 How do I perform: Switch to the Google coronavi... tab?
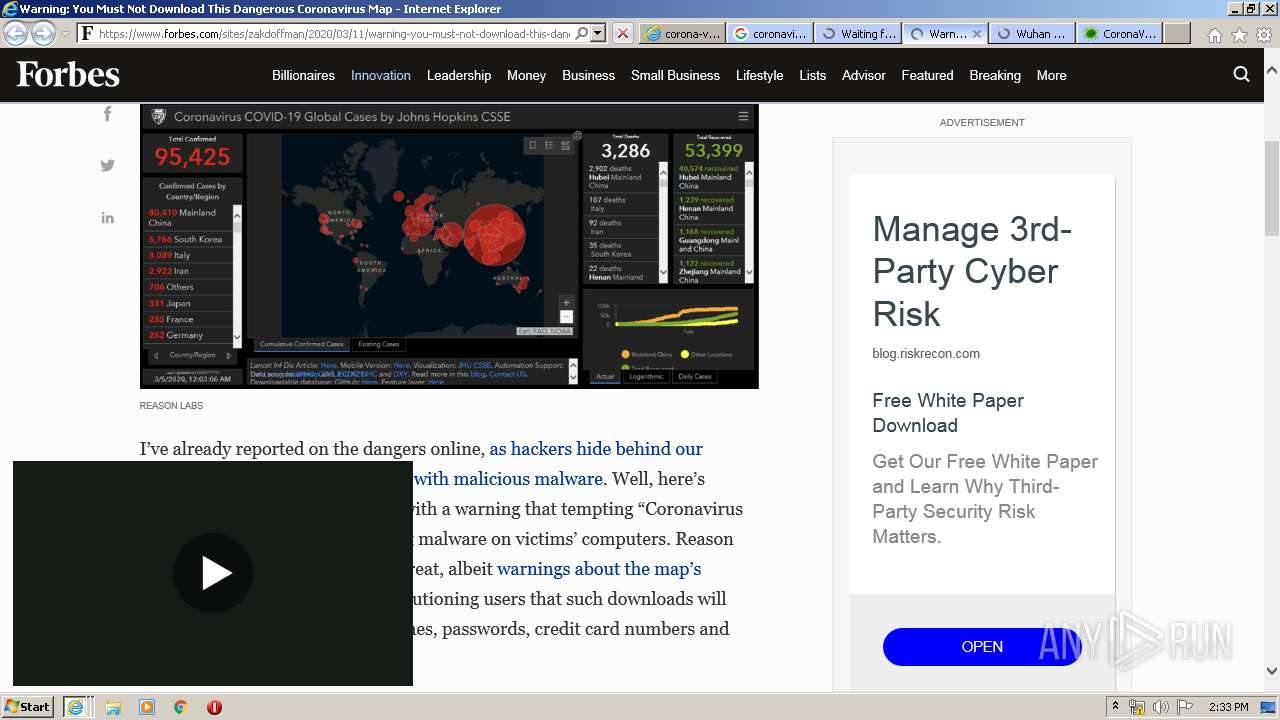pyautogui.click(x=770, y=33)
